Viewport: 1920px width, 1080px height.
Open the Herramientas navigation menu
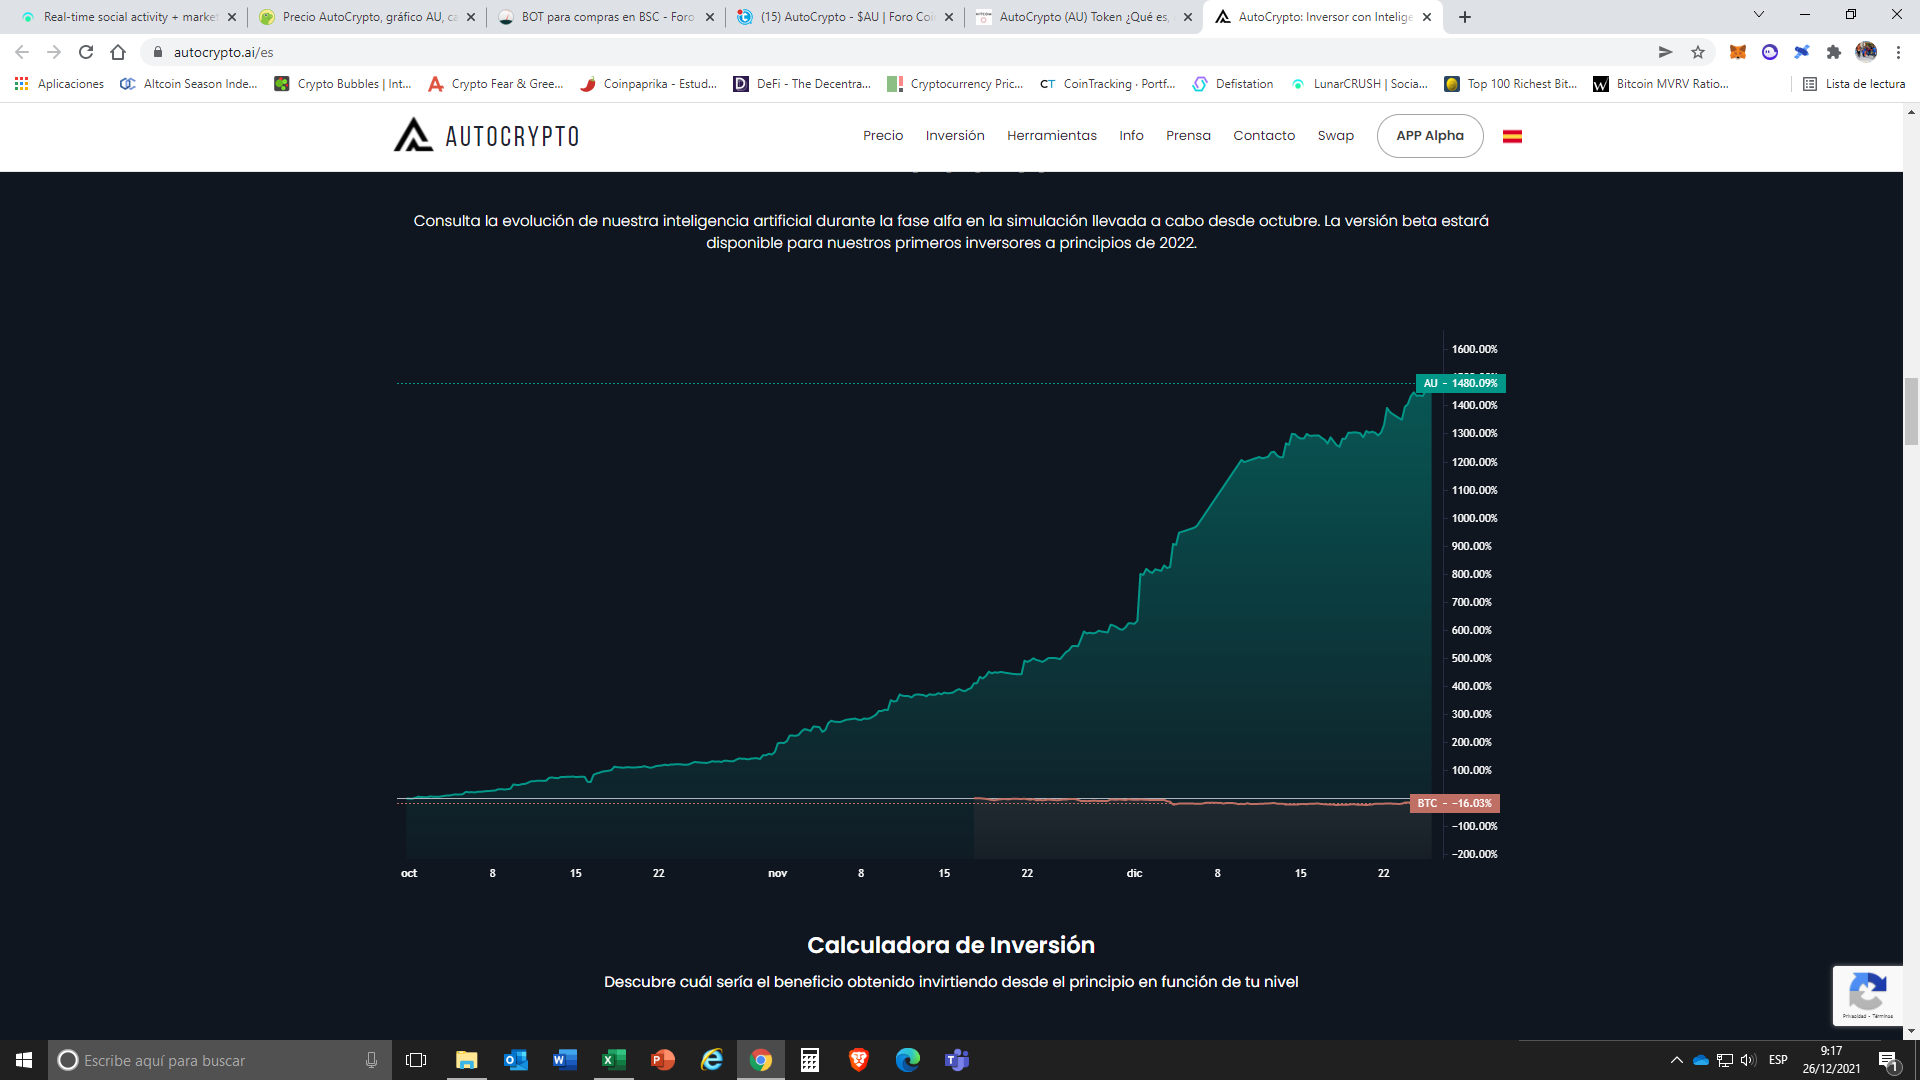[1051, 136]
